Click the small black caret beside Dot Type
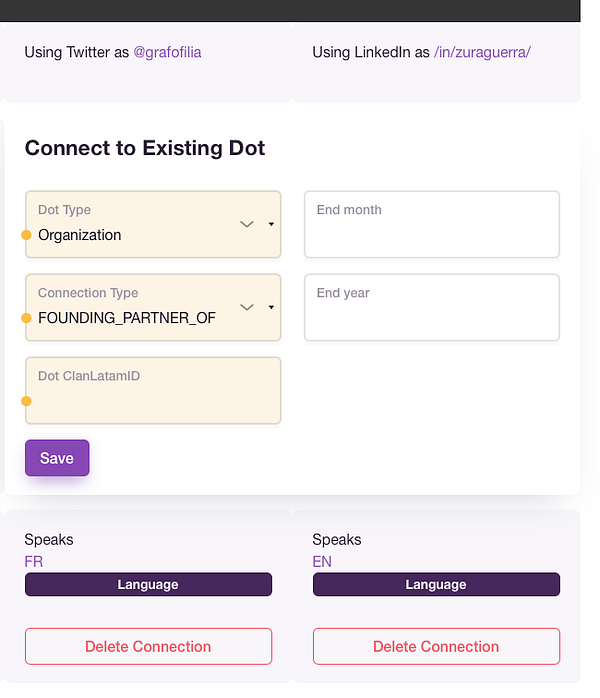The image size is (600, 698). 271,224
